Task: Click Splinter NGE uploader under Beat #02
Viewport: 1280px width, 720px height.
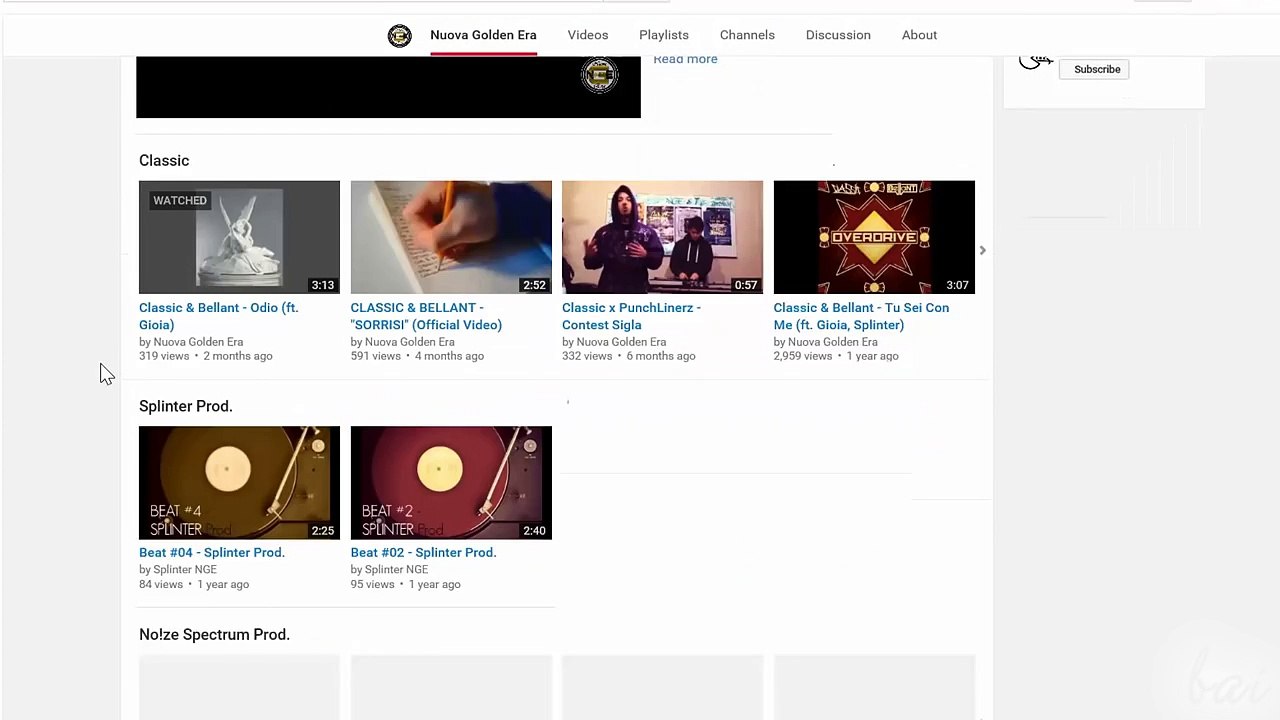Action: [x=396, y=569]
